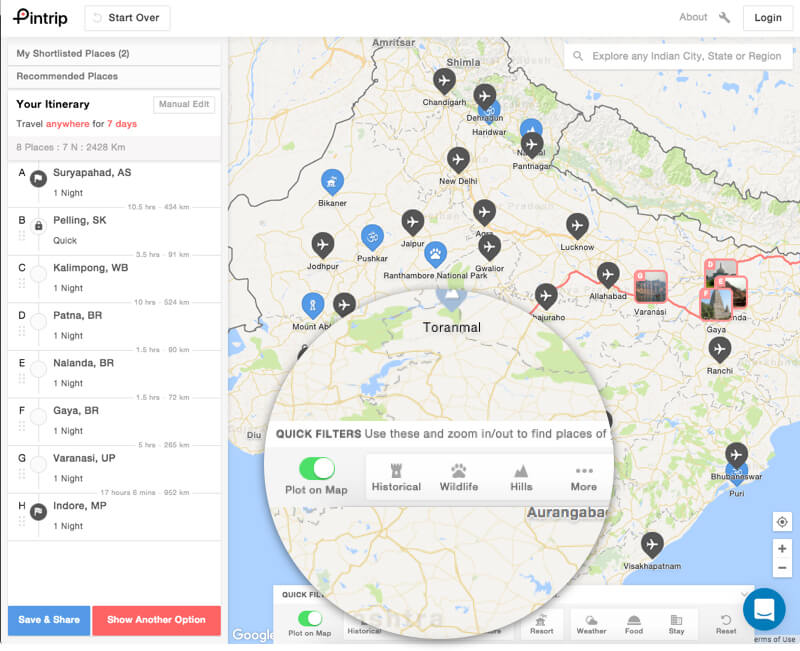The width and height of the screenshot is (800, 651).
Task: Change the '7 days' trip duration
Action: 122,124
